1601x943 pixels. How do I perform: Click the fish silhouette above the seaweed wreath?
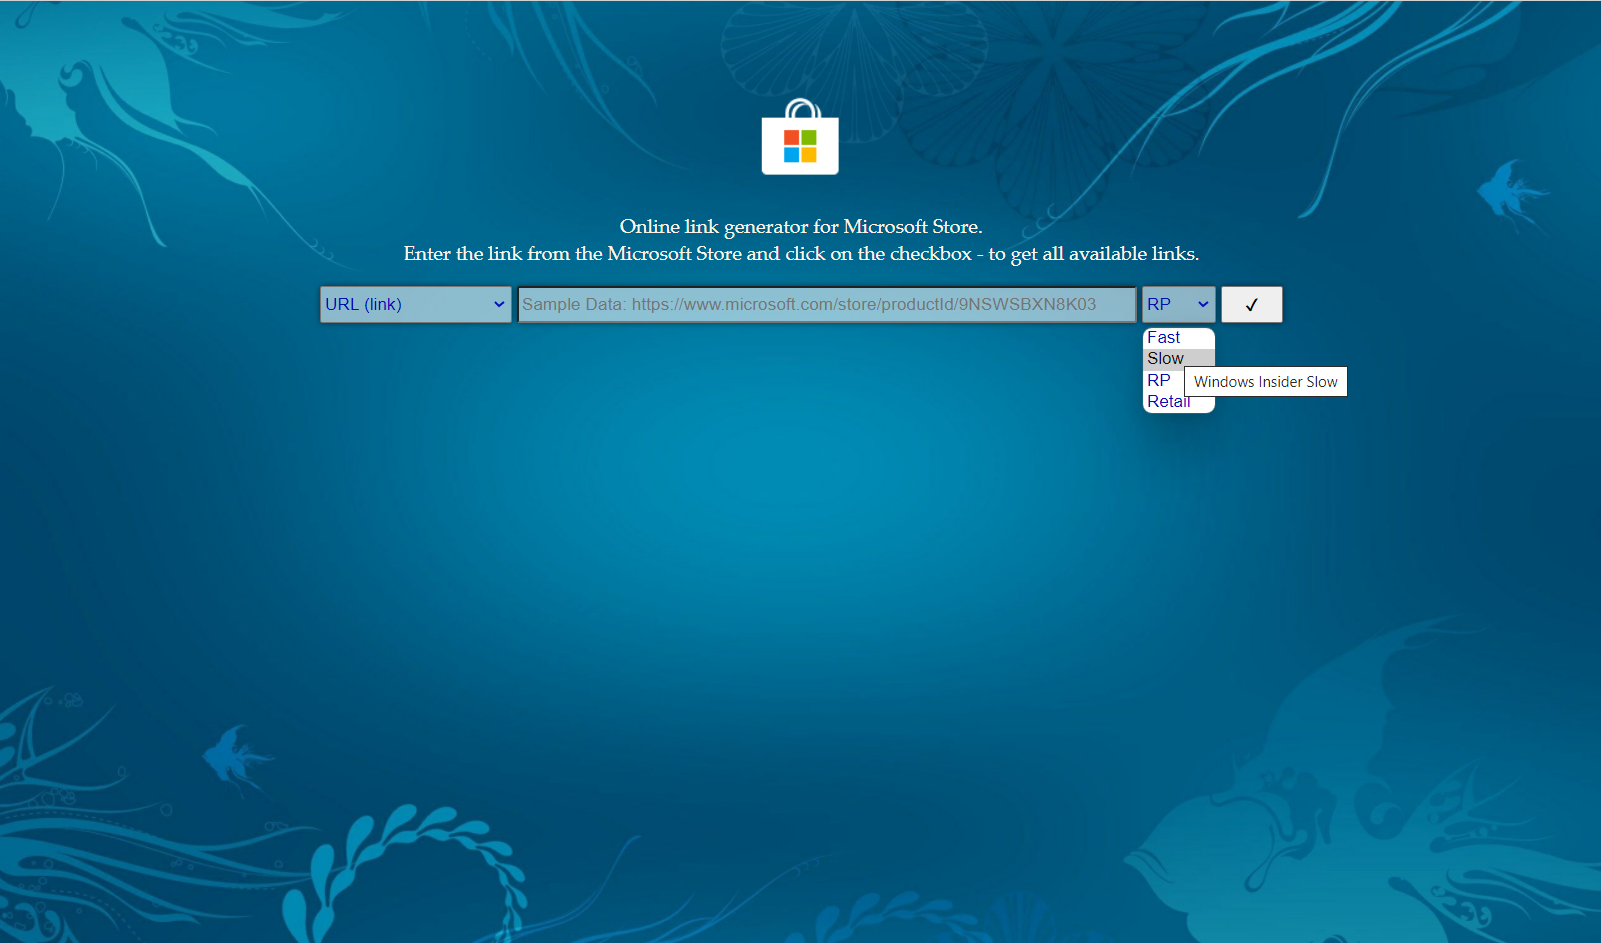236,758
